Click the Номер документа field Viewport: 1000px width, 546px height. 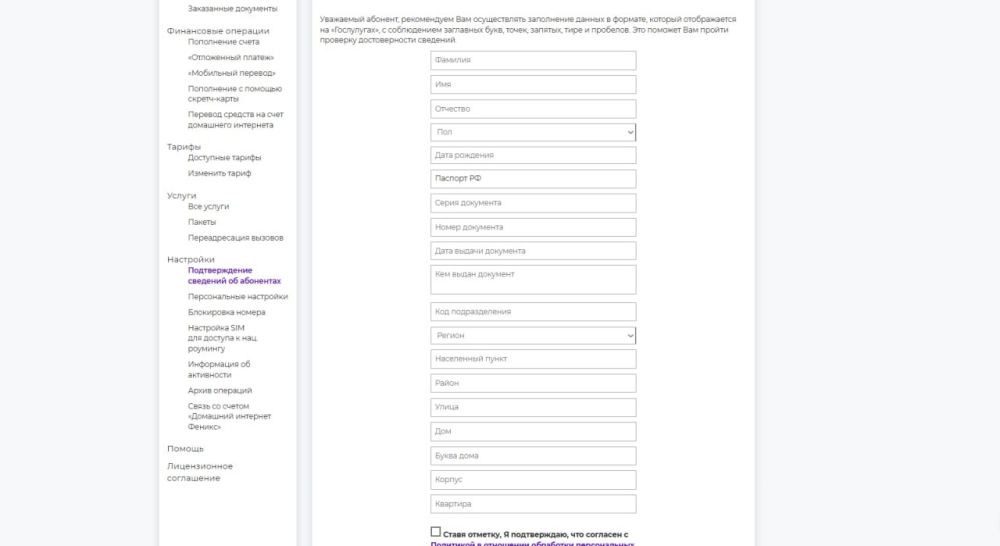point(533,227)
